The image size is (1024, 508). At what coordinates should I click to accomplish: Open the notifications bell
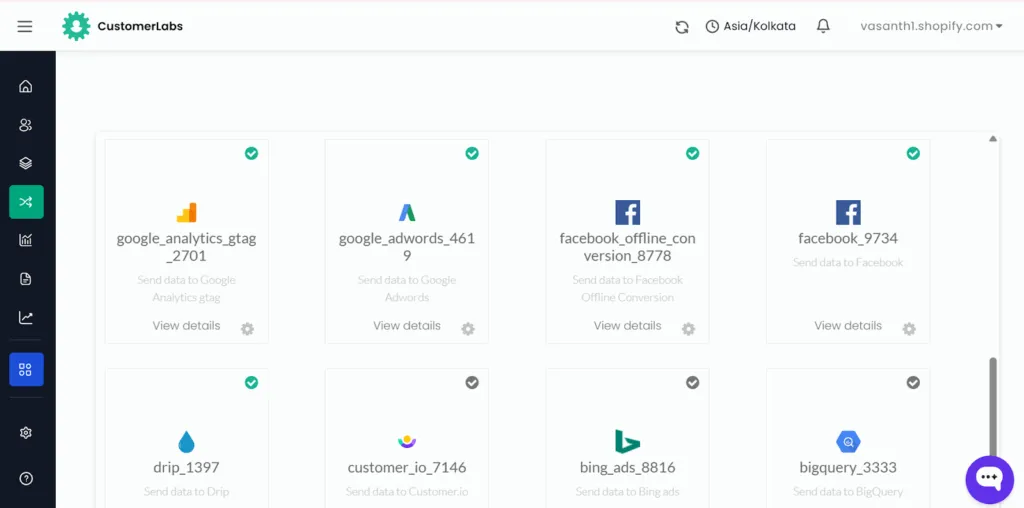tap(824, 26)
